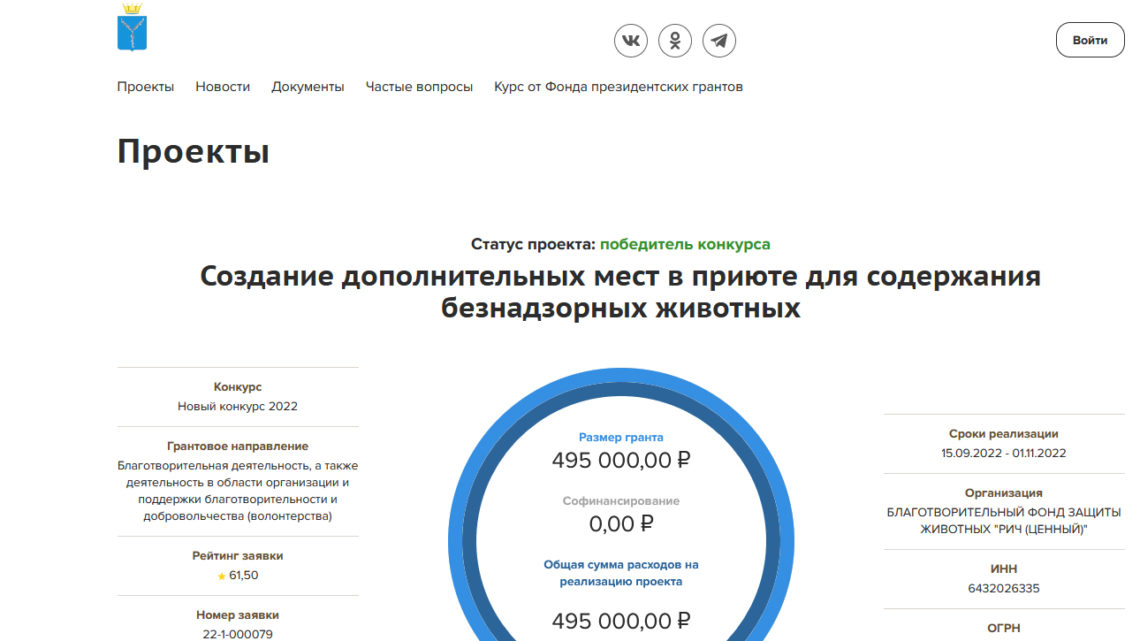Open Курс от Фонда президентских грантов link
1140x641 pixels.
click(x=619, y=86)
